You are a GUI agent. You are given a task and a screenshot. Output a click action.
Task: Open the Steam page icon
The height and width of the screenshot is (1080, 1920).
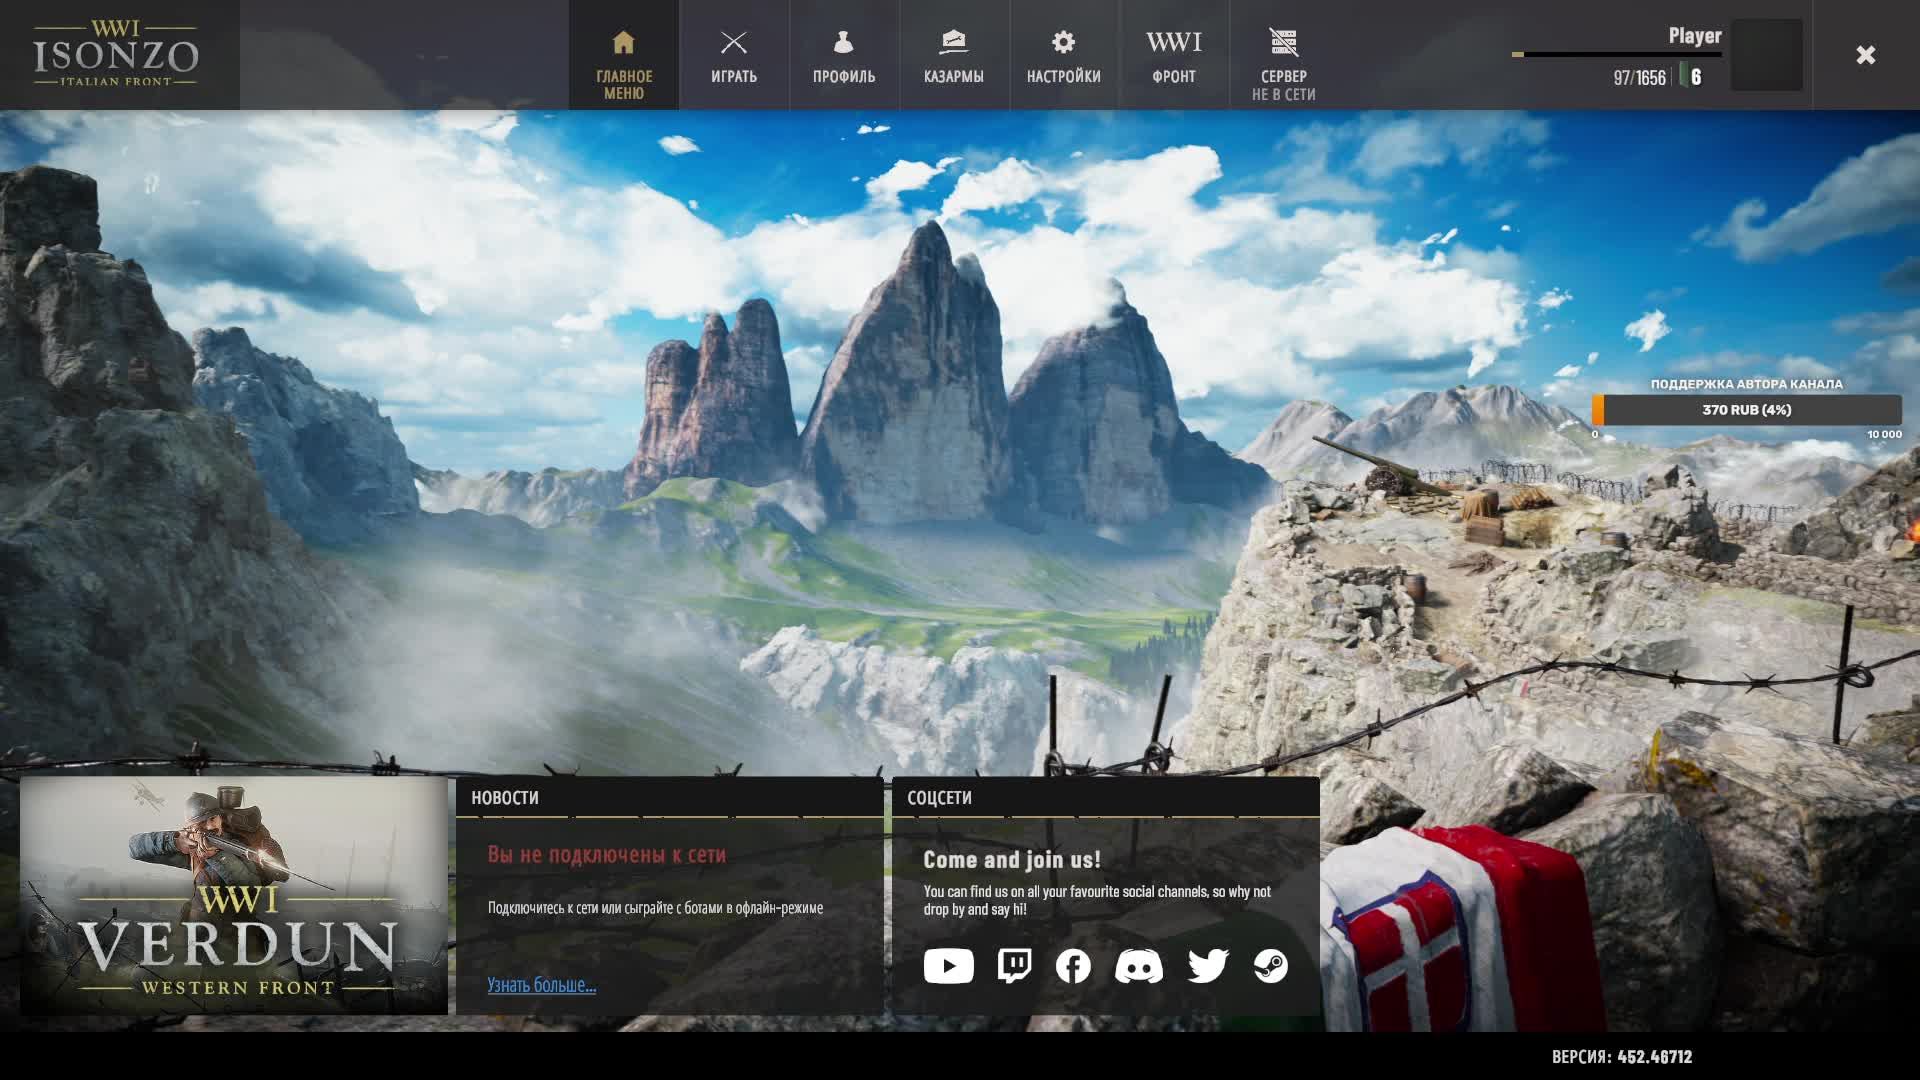[1271, 966]
